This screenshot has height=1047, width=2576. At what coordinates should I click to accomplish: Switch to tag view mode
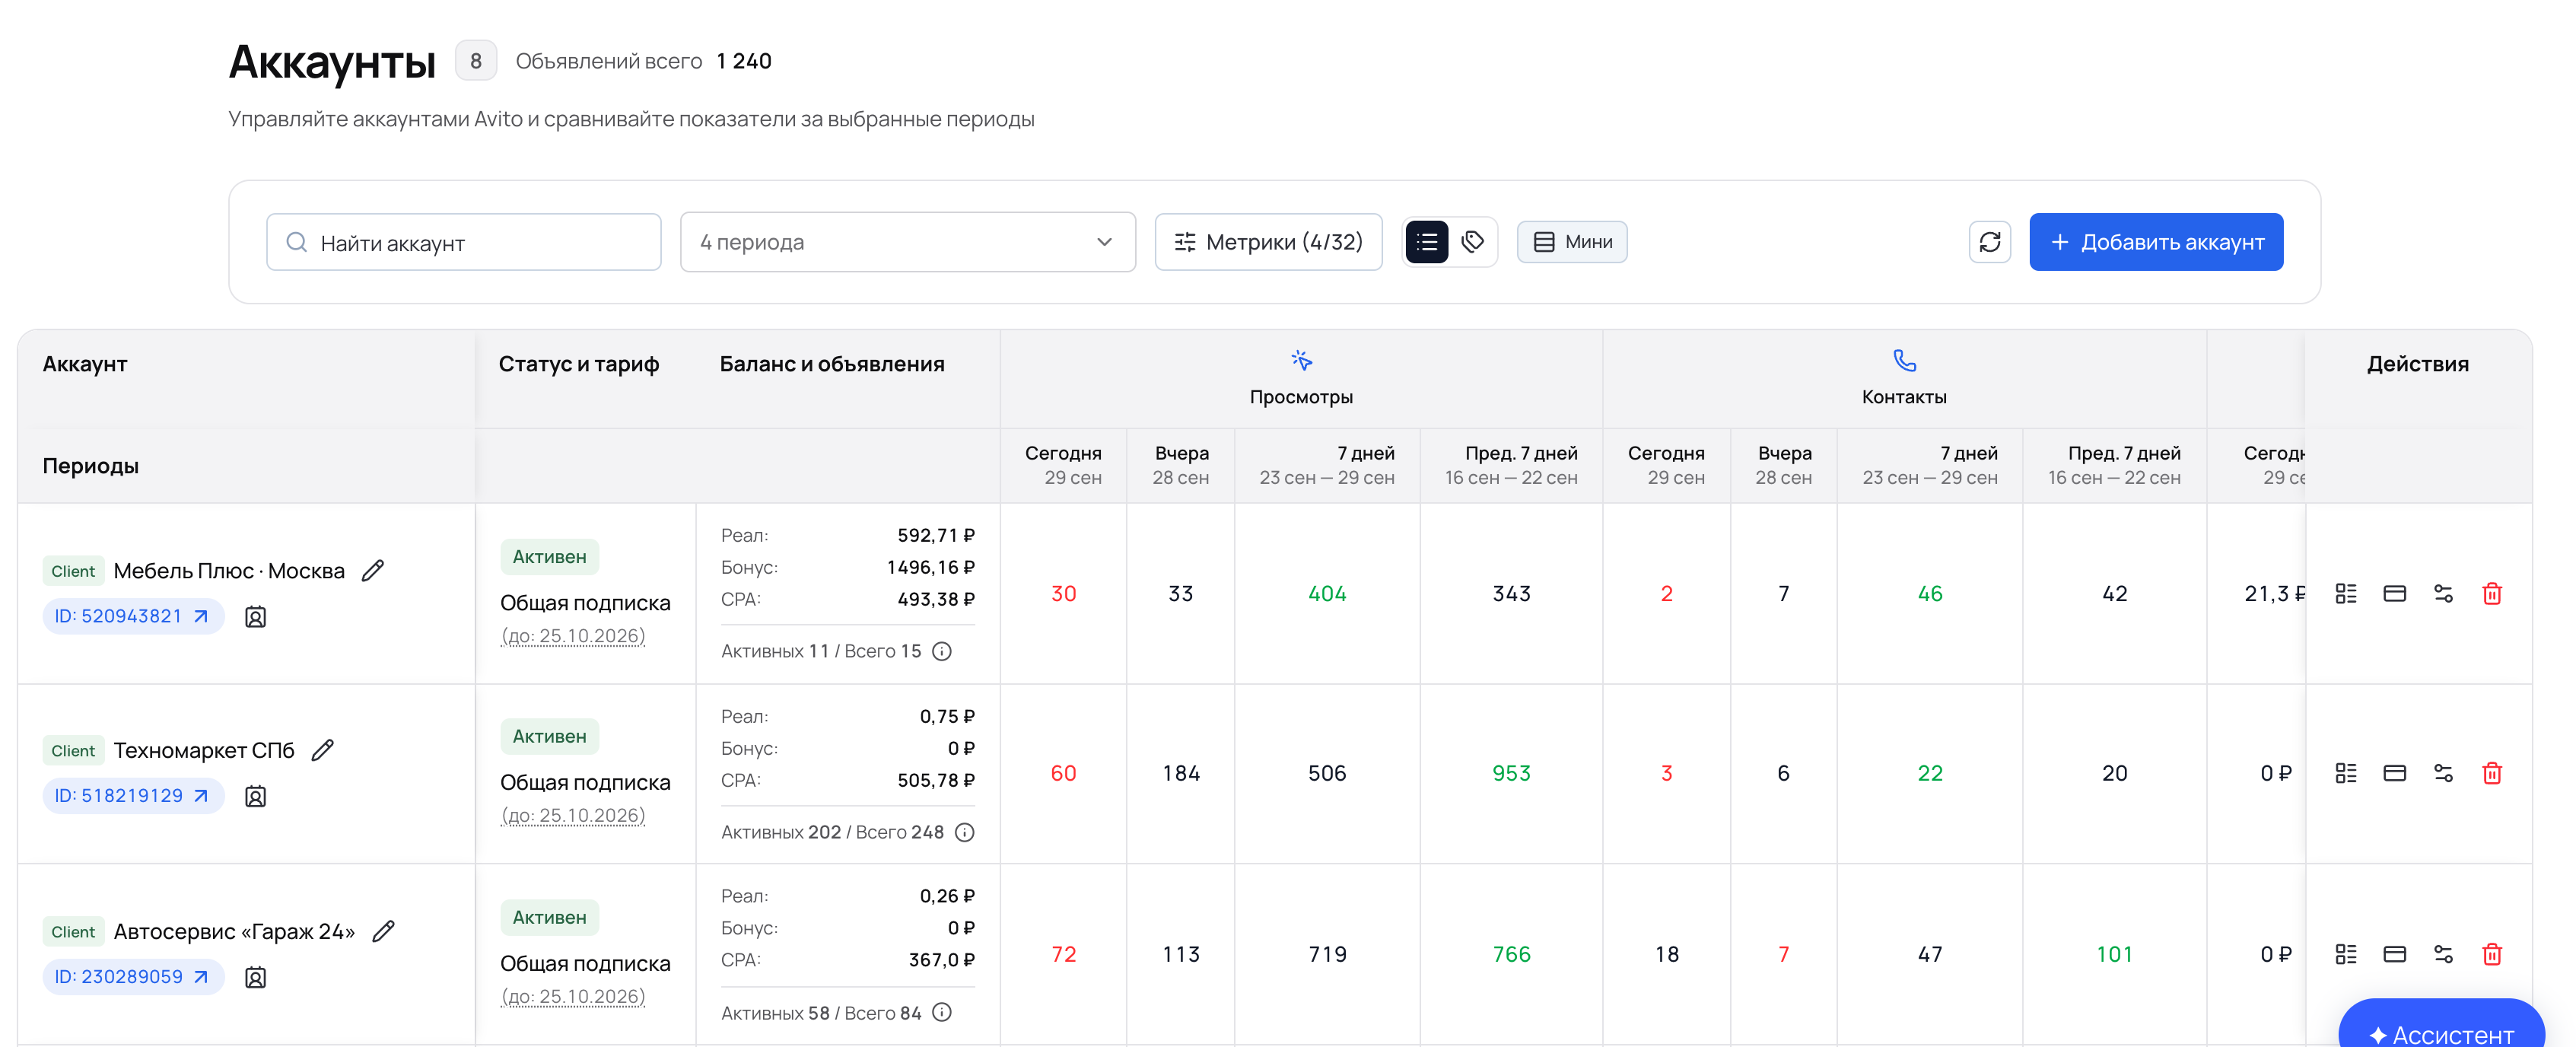click(1472, 242)
